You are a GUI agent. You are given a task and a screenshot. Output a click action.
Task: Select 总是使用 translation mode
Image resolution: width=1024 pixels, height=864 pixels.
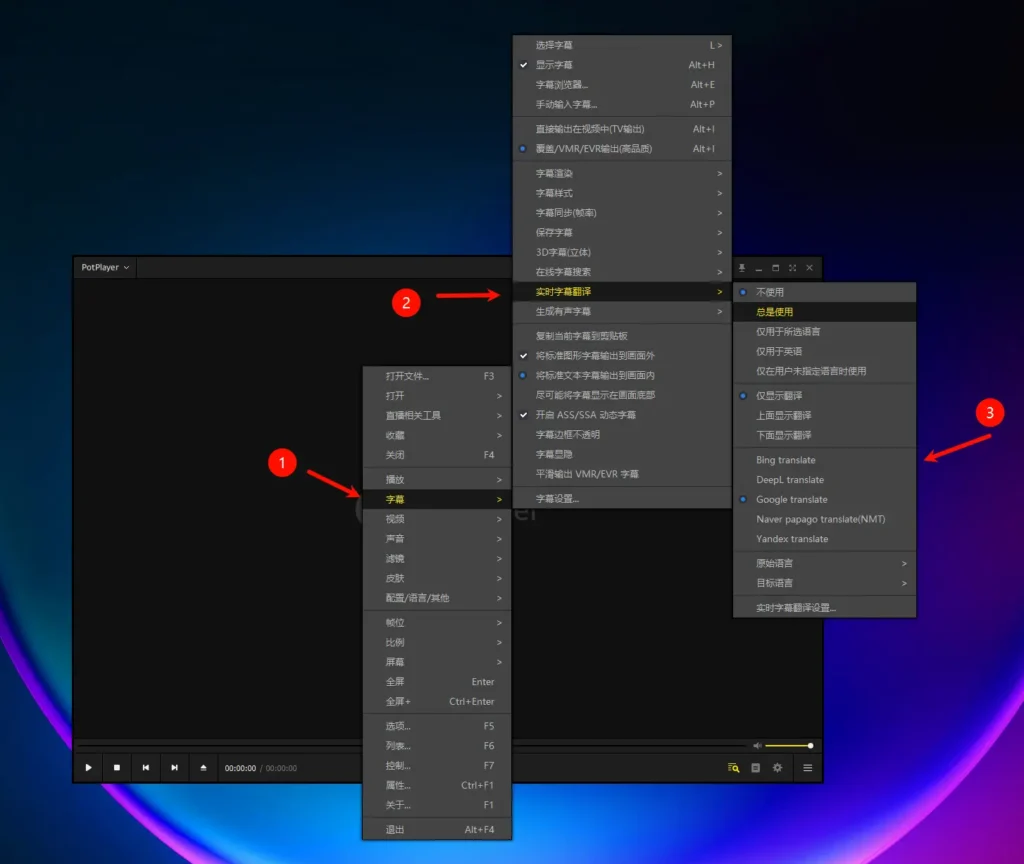point(824,312)
